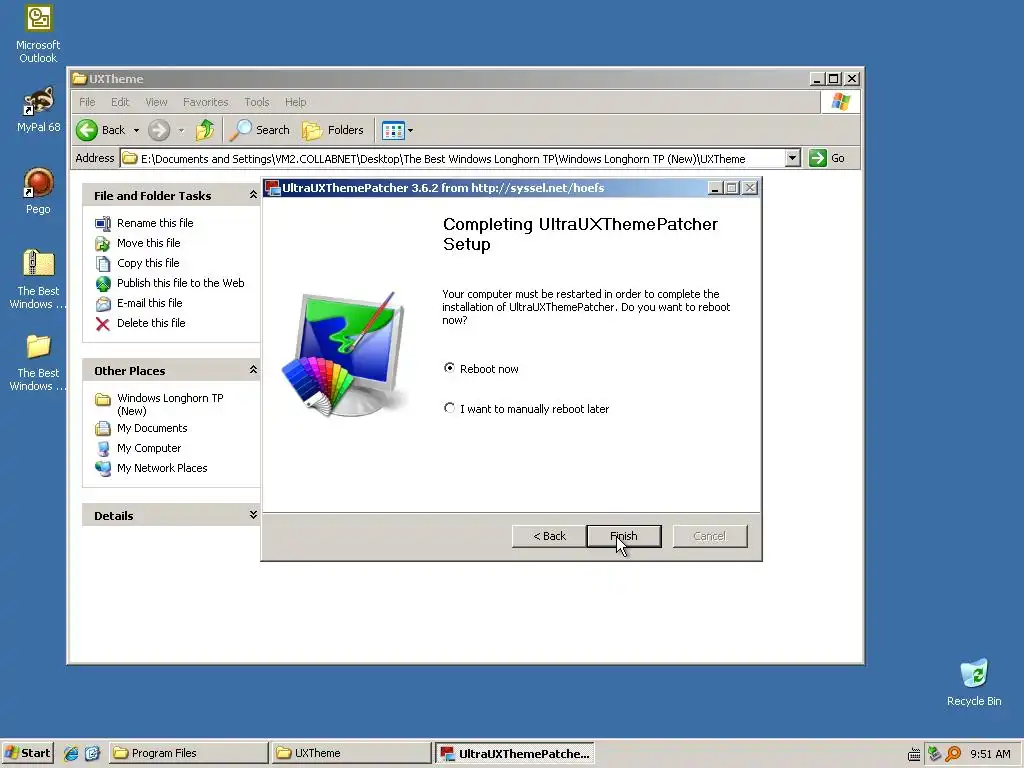Click the magnifier tray icon

pyautogui.click(x=953, y=754)
